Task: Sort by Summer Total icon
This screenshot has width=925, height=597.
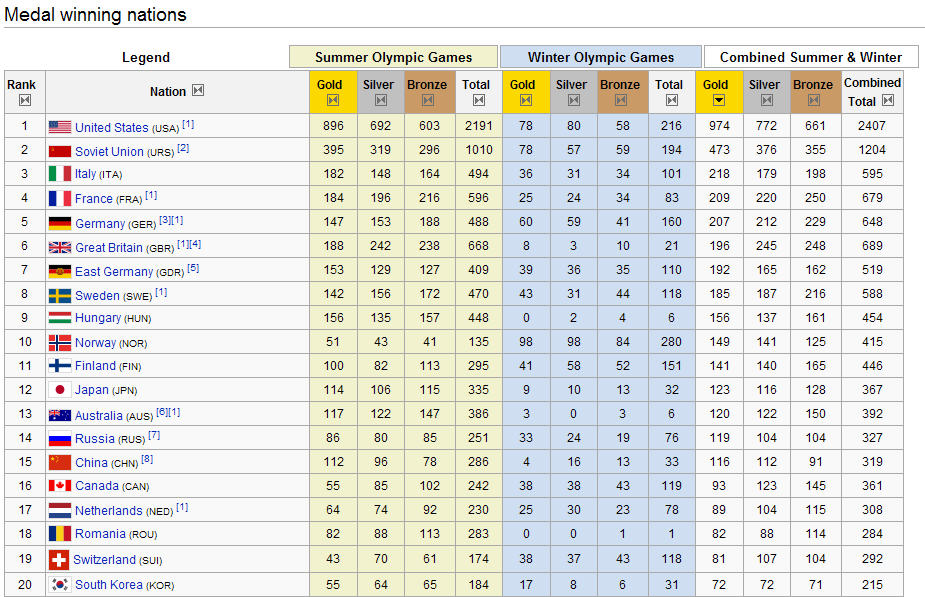Action: click(x=479, y=100)
